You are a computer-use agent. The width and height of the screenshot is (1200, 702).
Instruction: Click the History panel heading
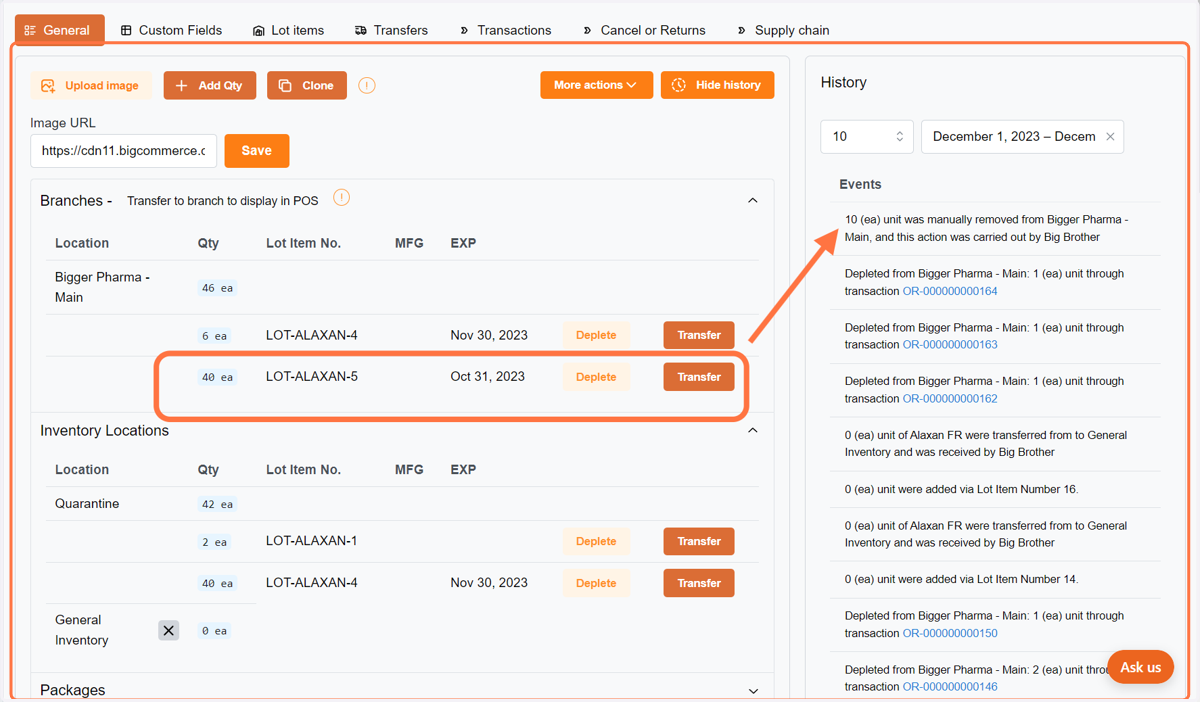coord(844,82)
